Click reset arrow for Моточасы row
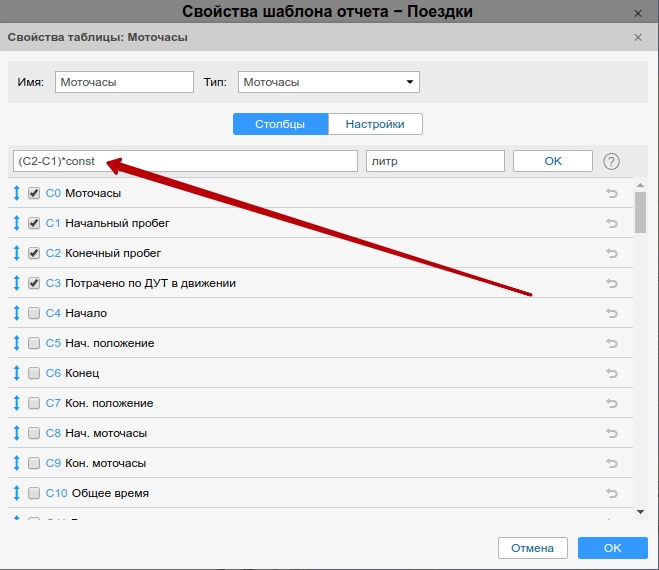Image resolution: width=659 pixels, height=570 pixels. click(612, 194)
